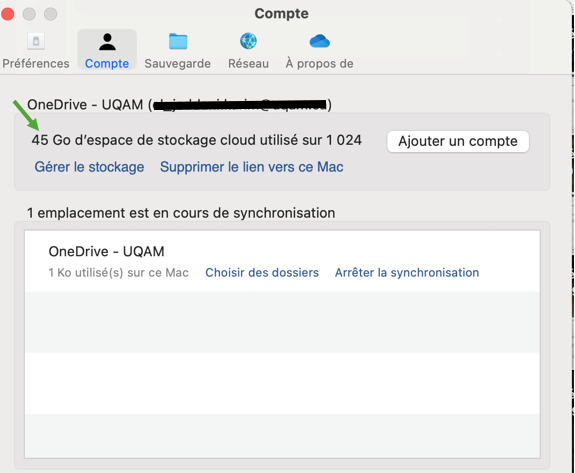Switch to the Sauvegarde tab label
Image resolution: width=575 pixels, height=473 pixels.
coord(177,63)
